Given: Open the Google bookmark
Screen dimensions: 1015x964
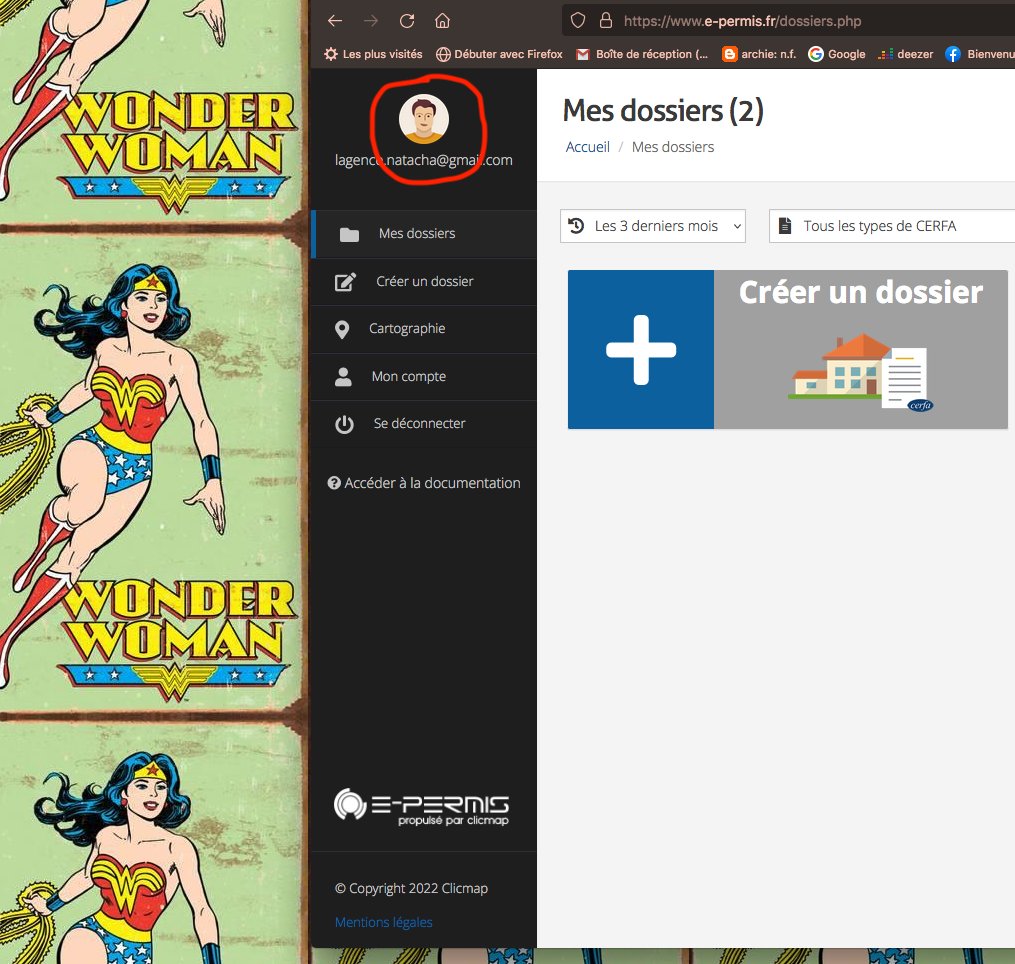Looking at the screenshot, I should 836,54.
